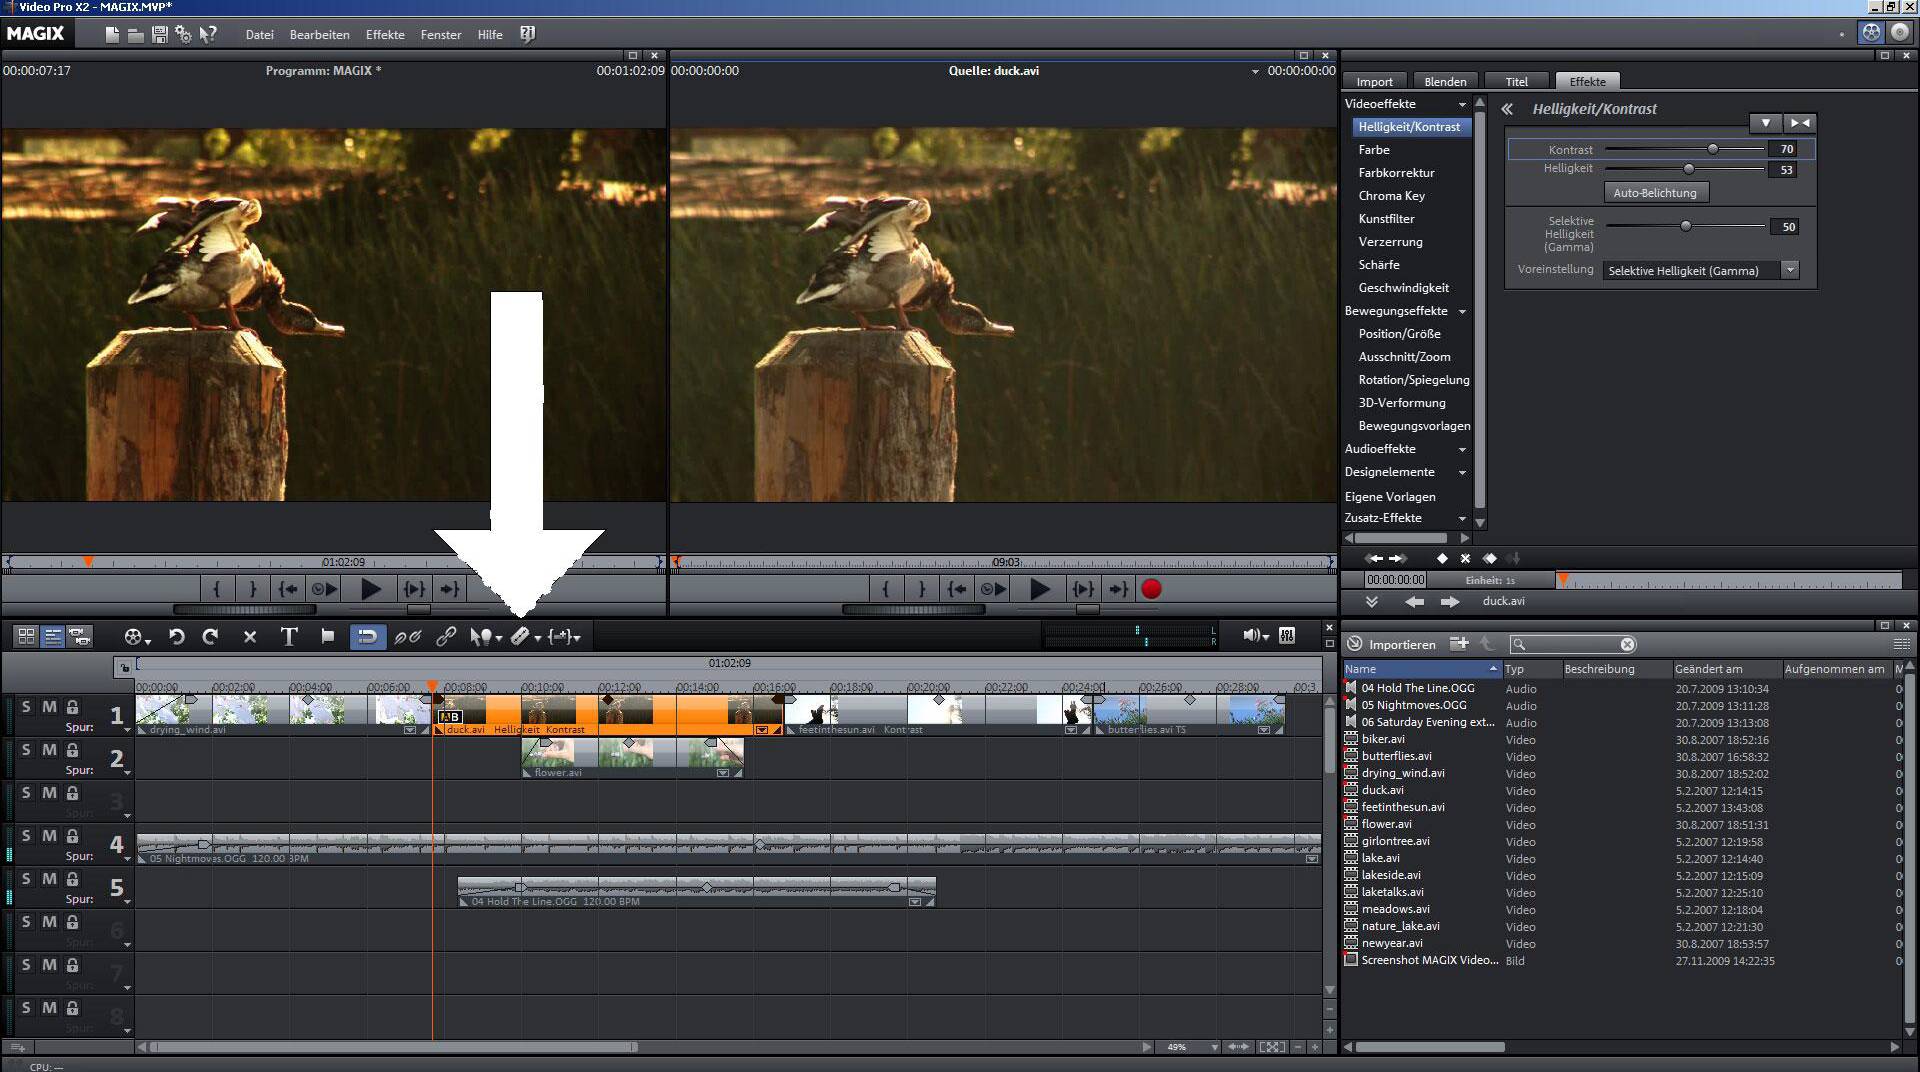Play the program monitor video
The width and height of the screenshot is (1920, 1072).
point(370,590)
